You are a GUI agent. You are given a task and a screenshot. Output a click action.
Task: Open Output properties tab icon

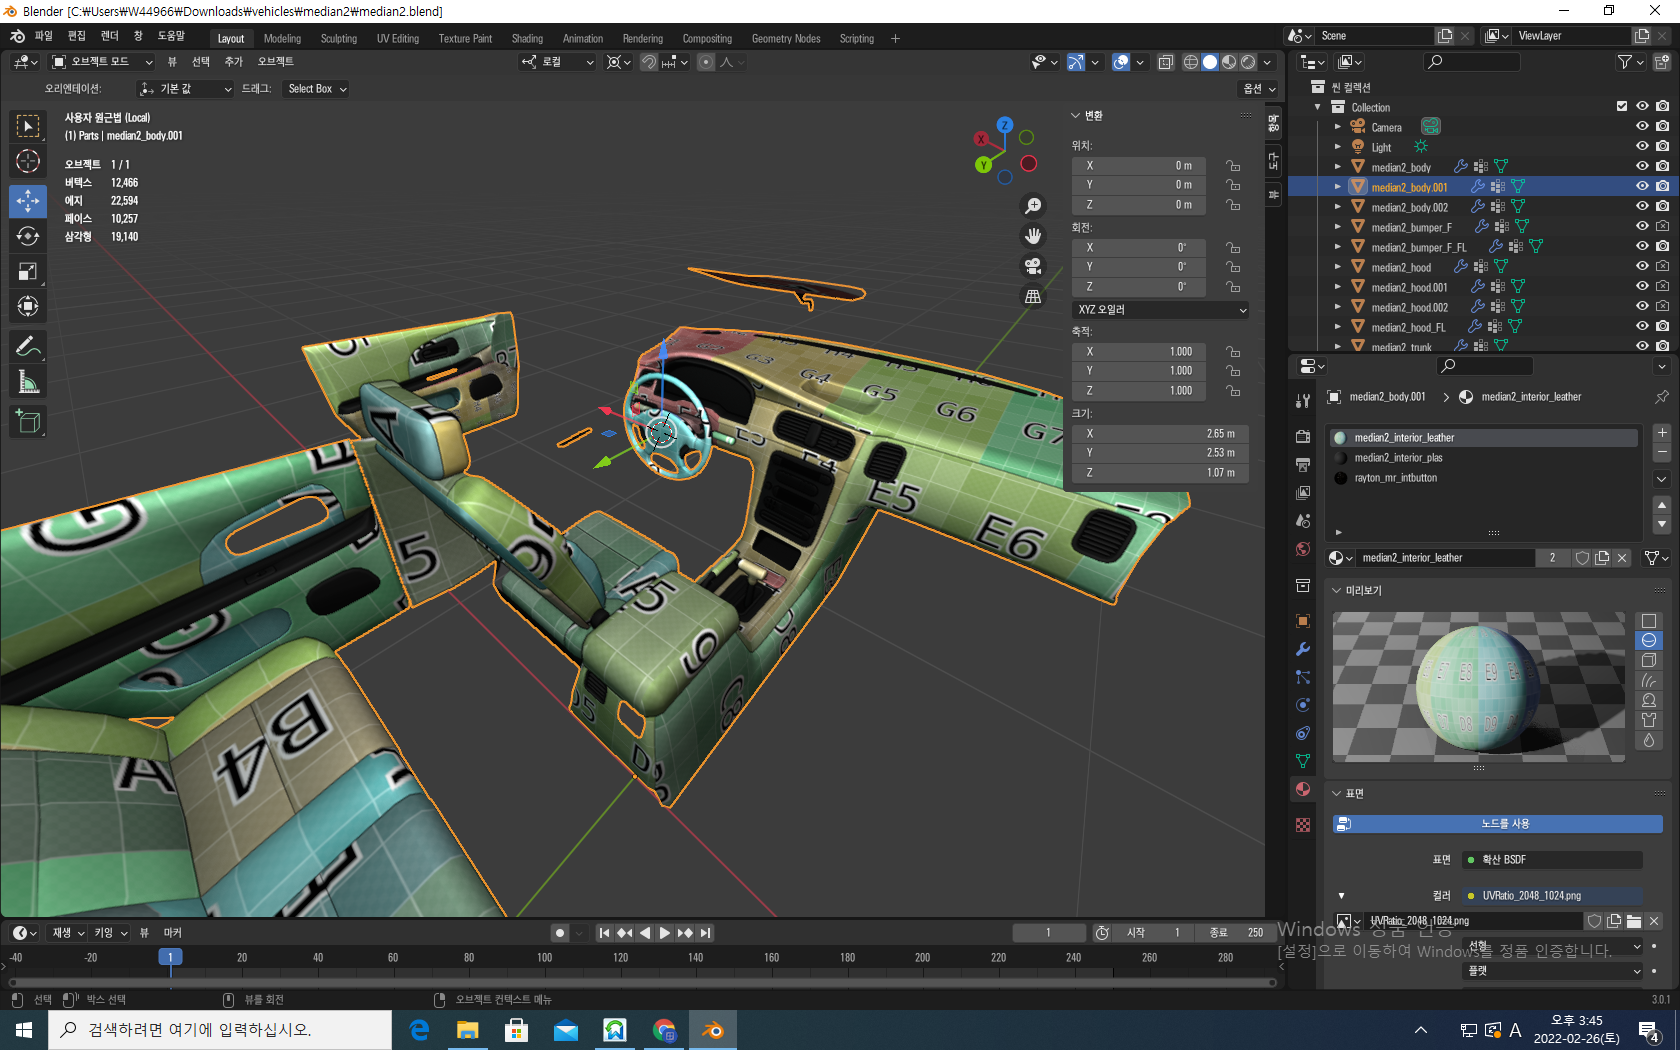[1303, 465]
